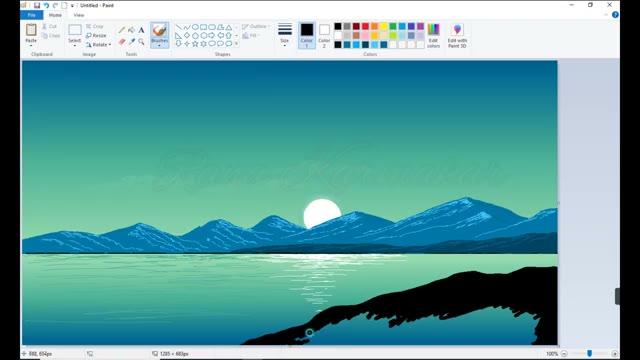Select the Magnifier tool
Image resolution: width=640 pixels, height=360 pixels.
tap(141, 41)
